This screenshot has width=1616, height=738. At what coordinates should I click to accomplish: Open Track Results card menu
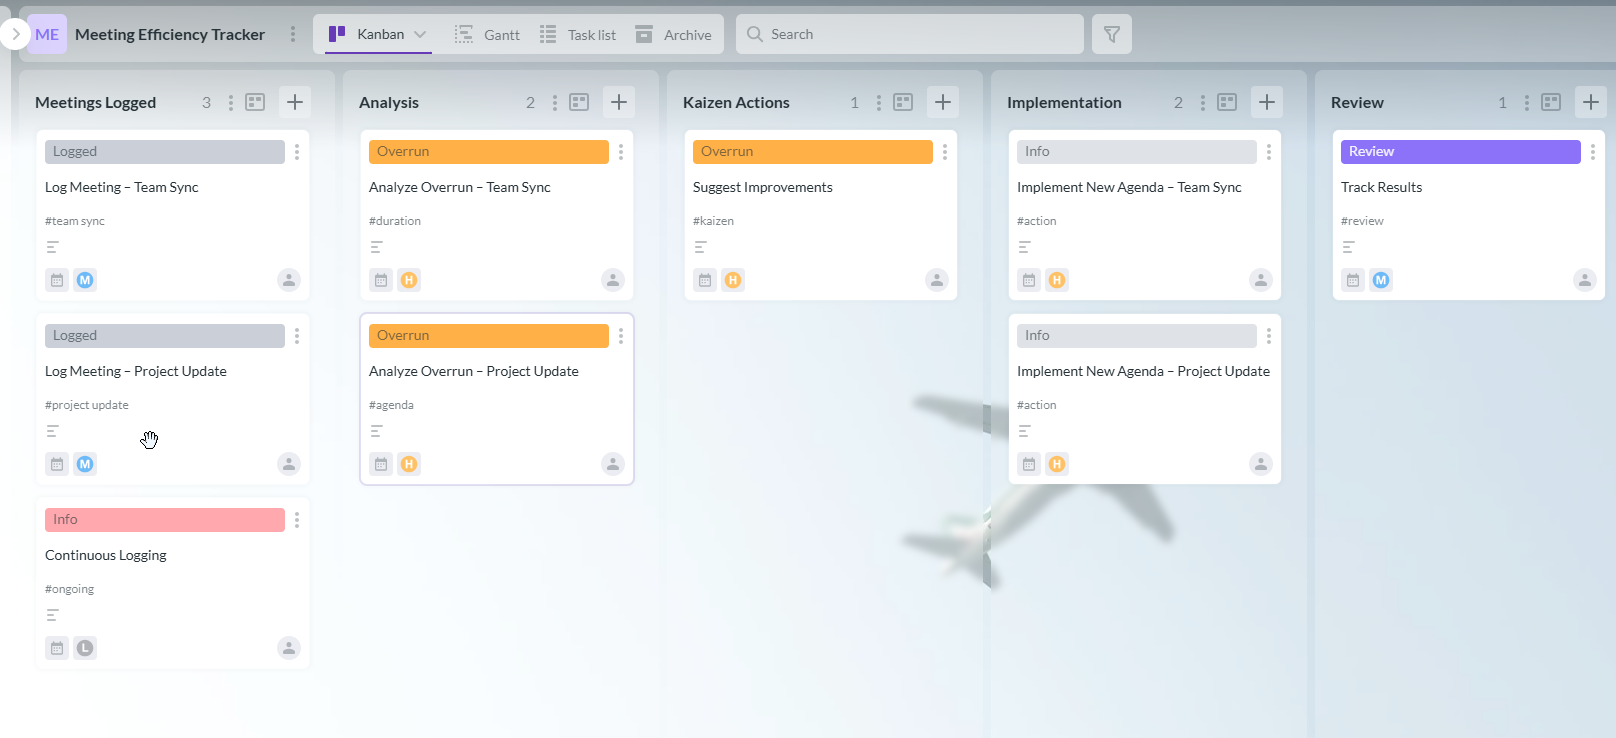(x=1593, y=152)
